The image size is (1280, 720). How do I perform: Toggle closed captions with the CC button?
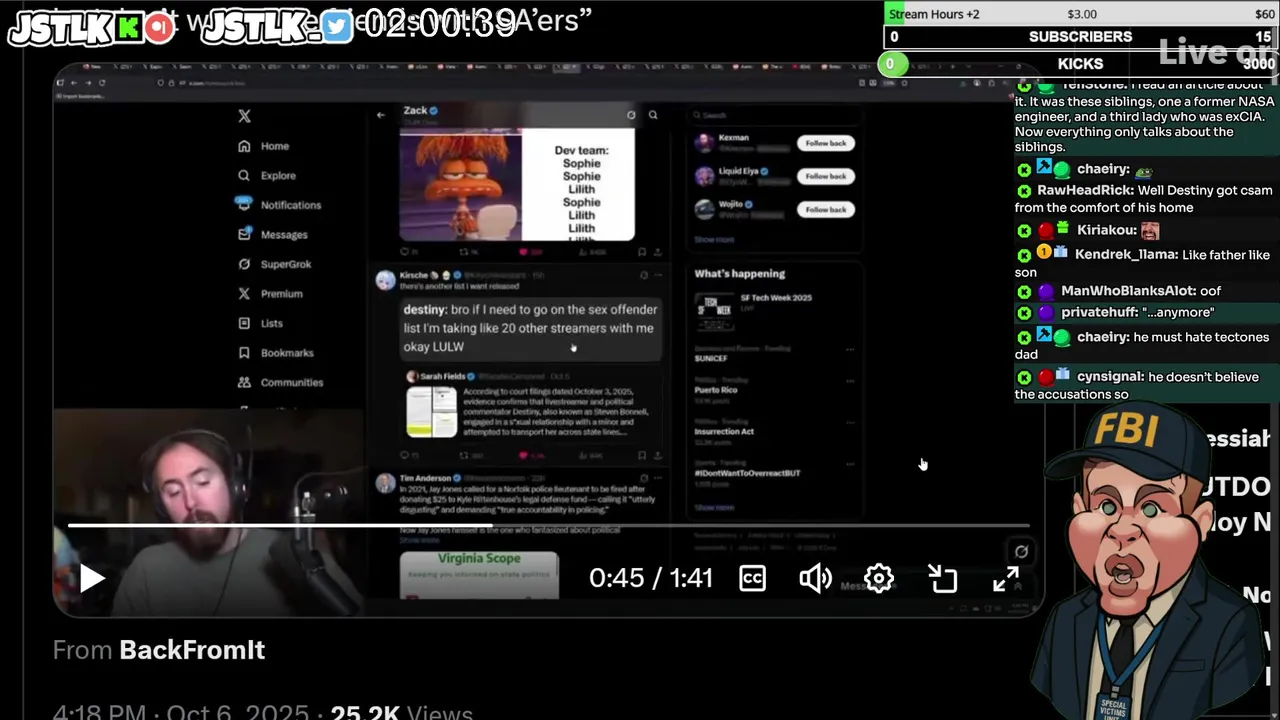[752, 578]
